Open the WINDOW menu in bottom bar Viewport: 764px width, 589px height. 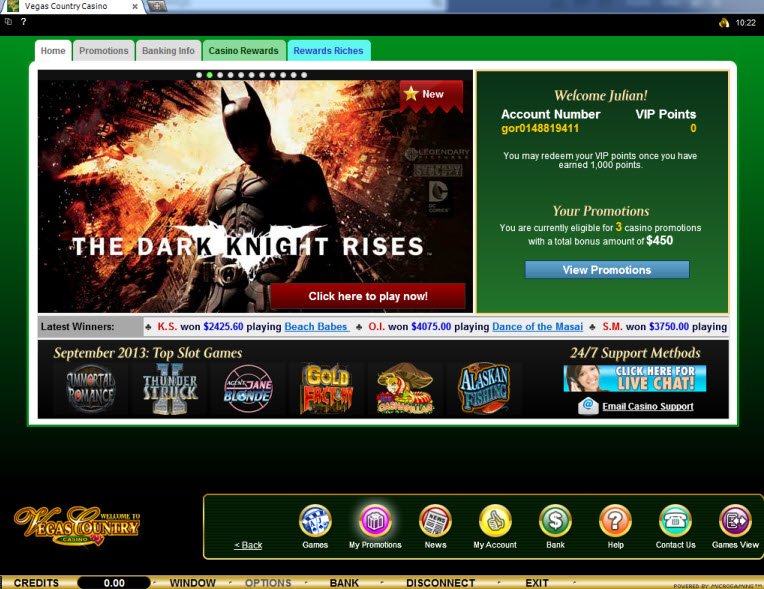(192, 583)
